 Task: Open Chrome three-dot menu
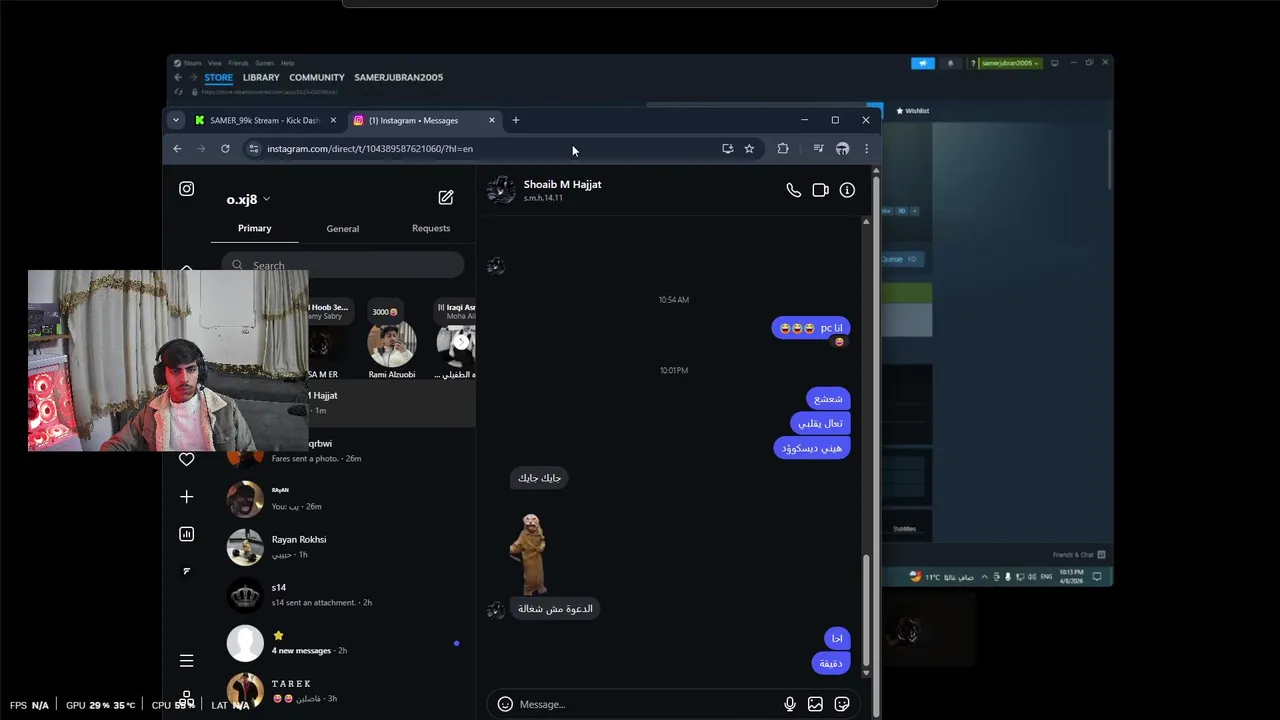866,149
